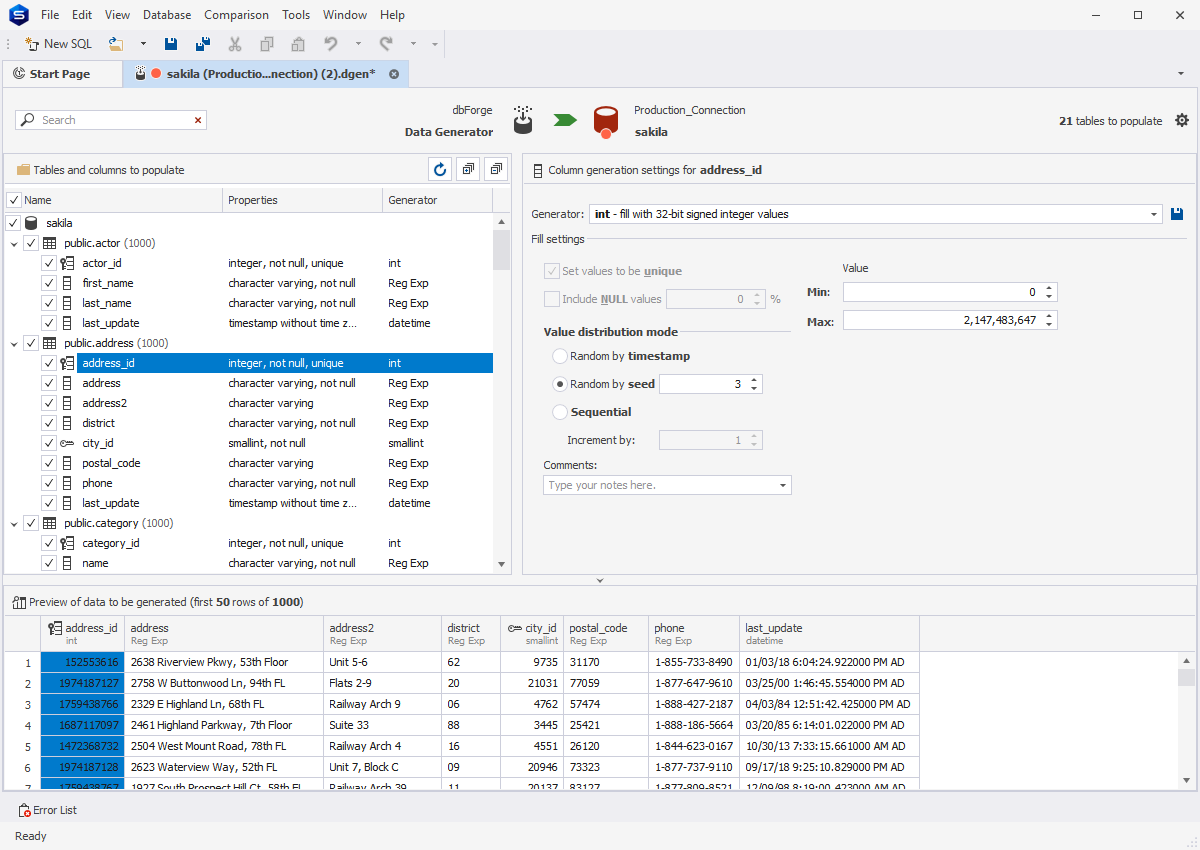Click the New SQL toolbar button
The height and width of the screenshot is (850, 1200).
(x=58, y=44)
